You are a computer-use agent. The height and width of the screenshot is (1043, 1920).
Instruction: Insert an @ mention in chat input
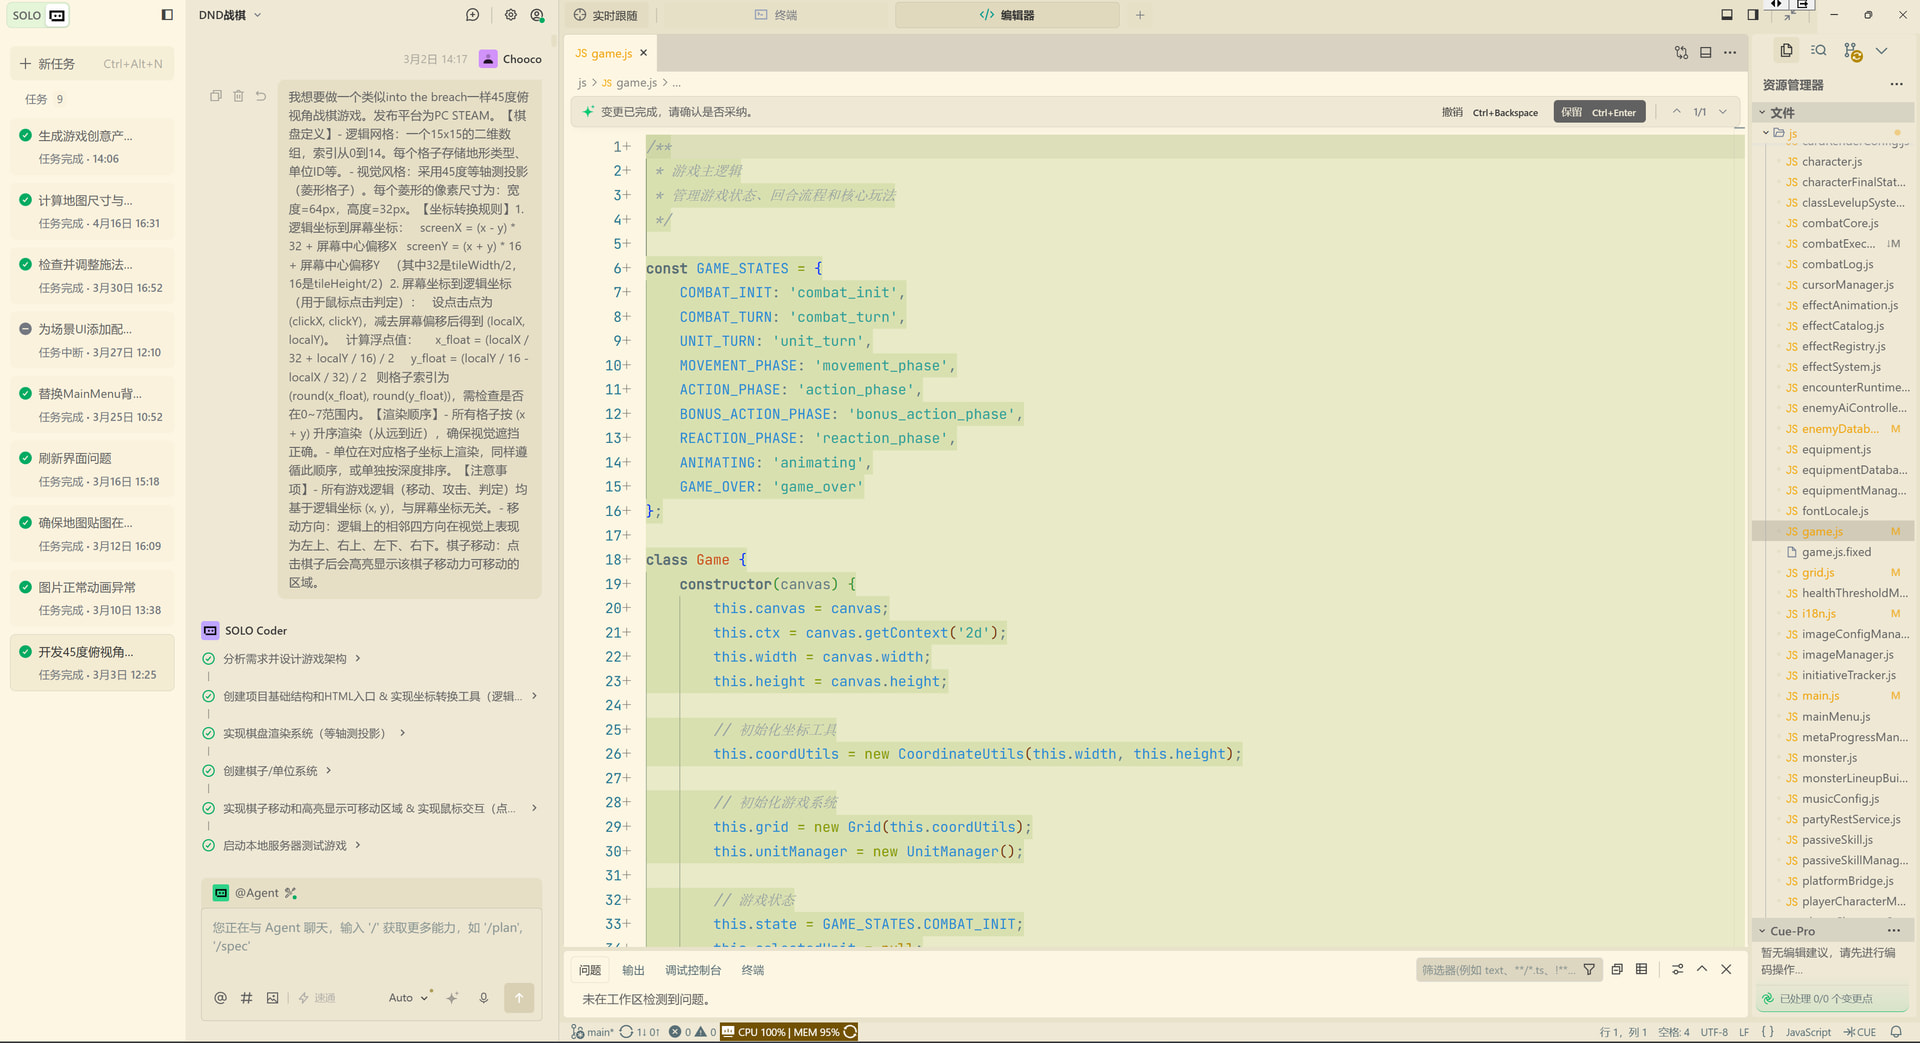tap(220, 997)
